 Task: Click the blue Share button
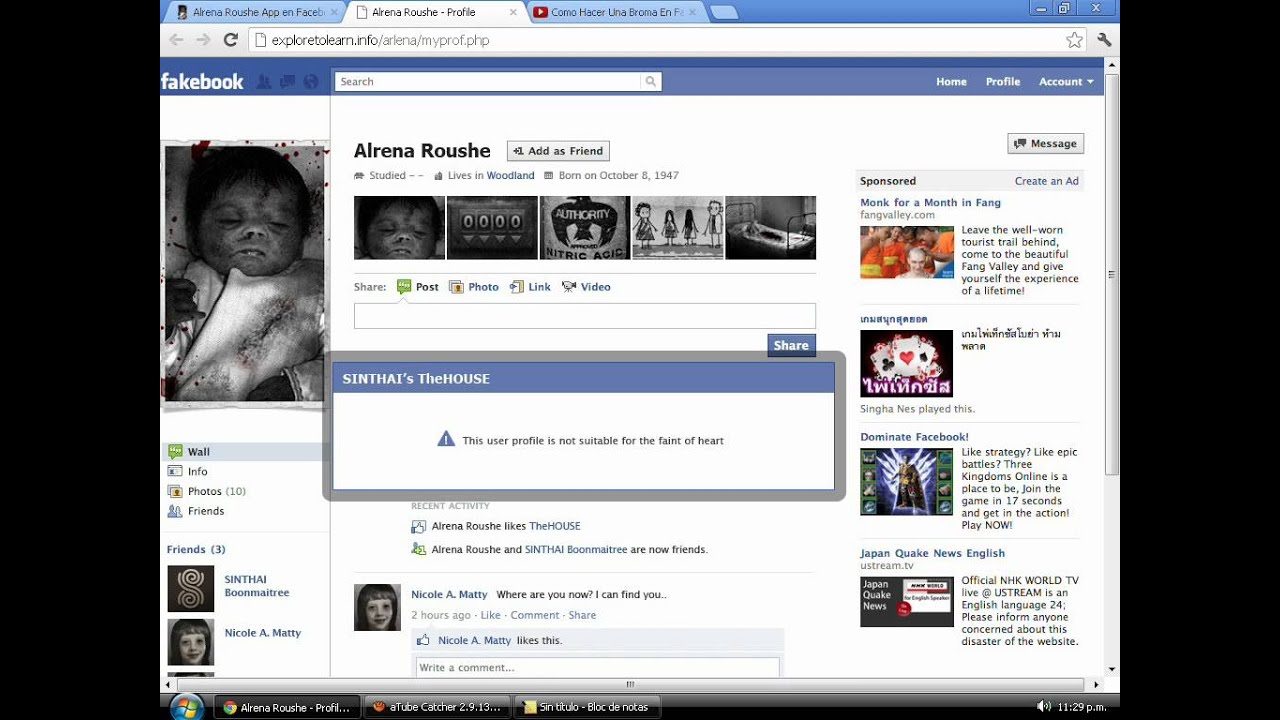pos(791,345)
